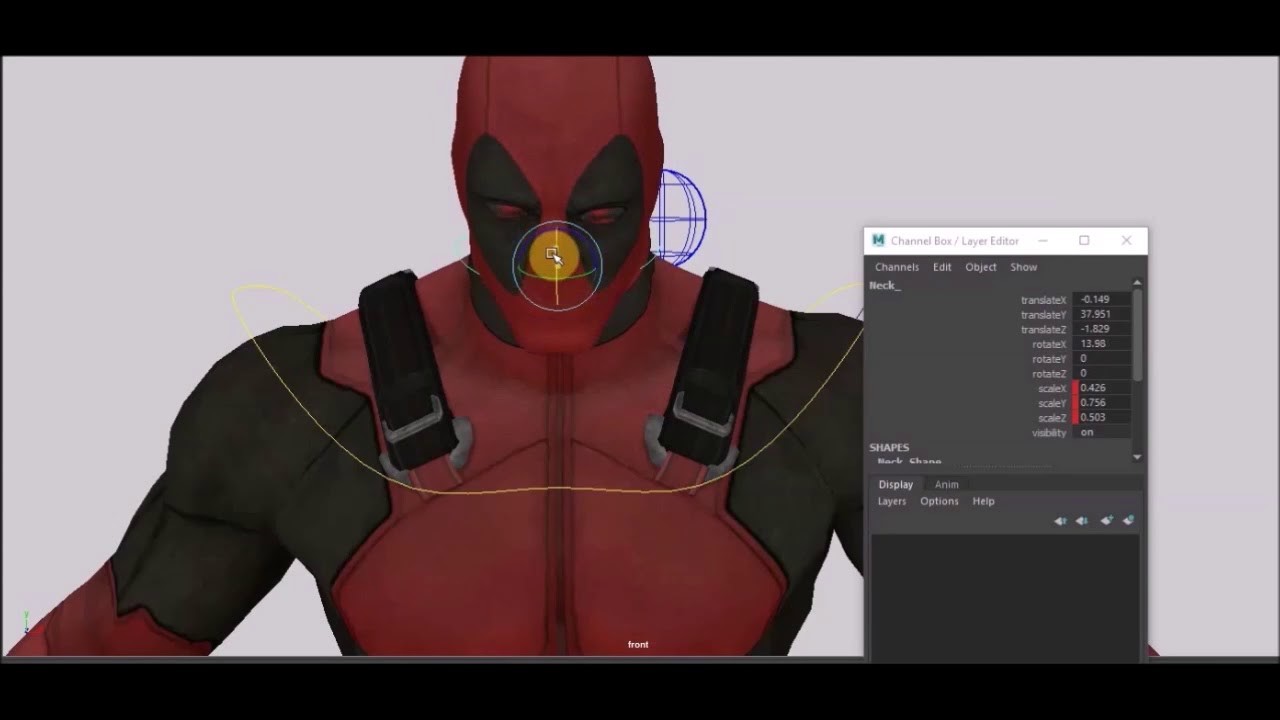Open the Show menu
1280x720 pixels.
click(1023, 267)
